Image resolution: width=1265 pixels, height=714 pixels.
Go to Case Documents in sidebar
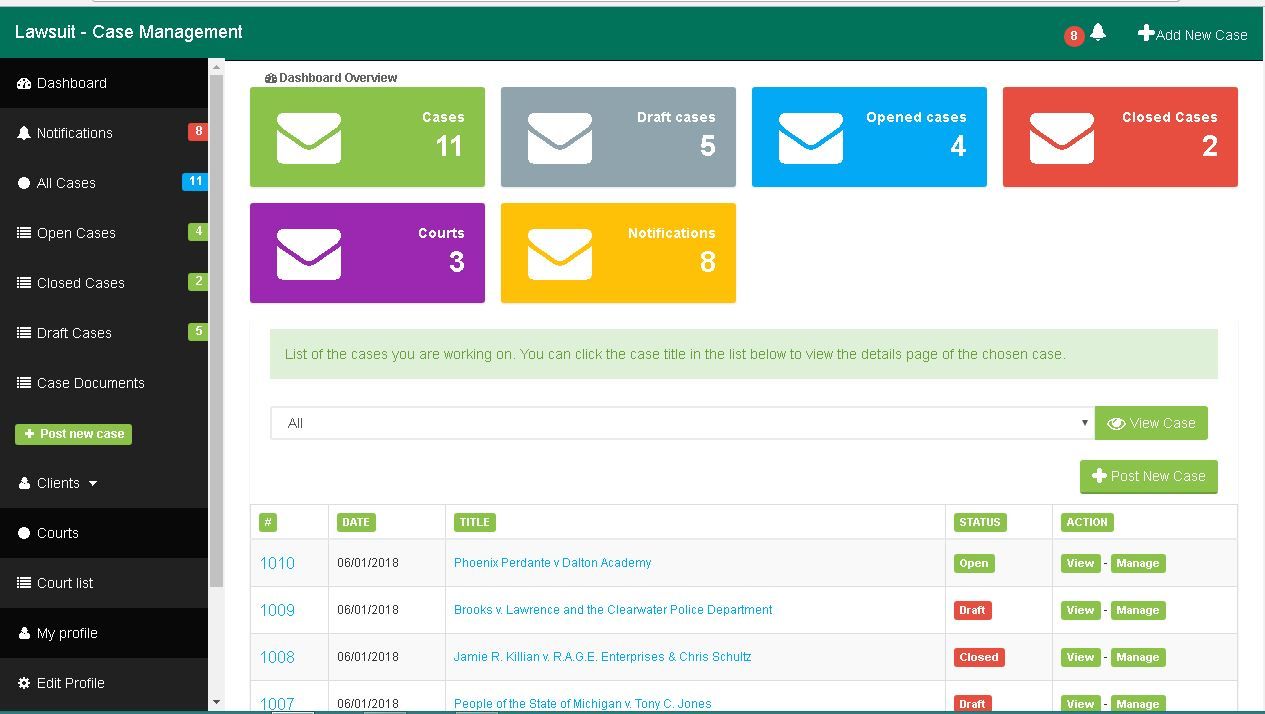(90, 383)
